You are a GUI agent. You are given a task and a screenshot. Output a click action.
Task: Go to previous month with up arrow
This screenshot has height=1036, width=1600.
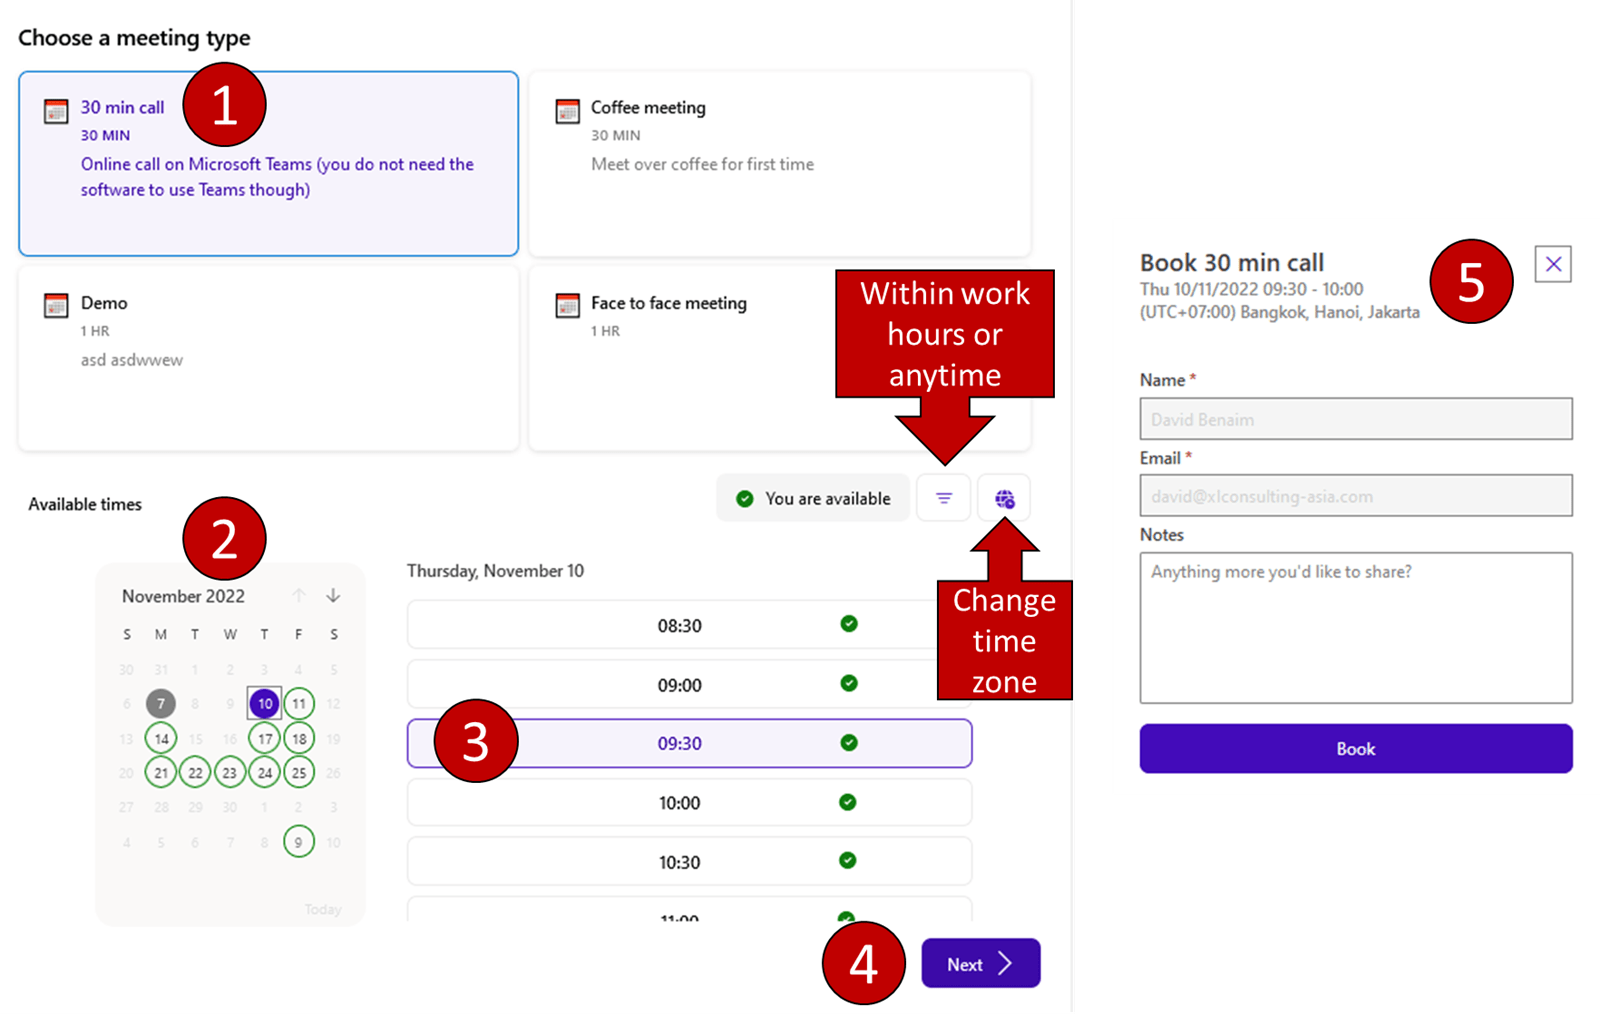(x=299, y=596)
